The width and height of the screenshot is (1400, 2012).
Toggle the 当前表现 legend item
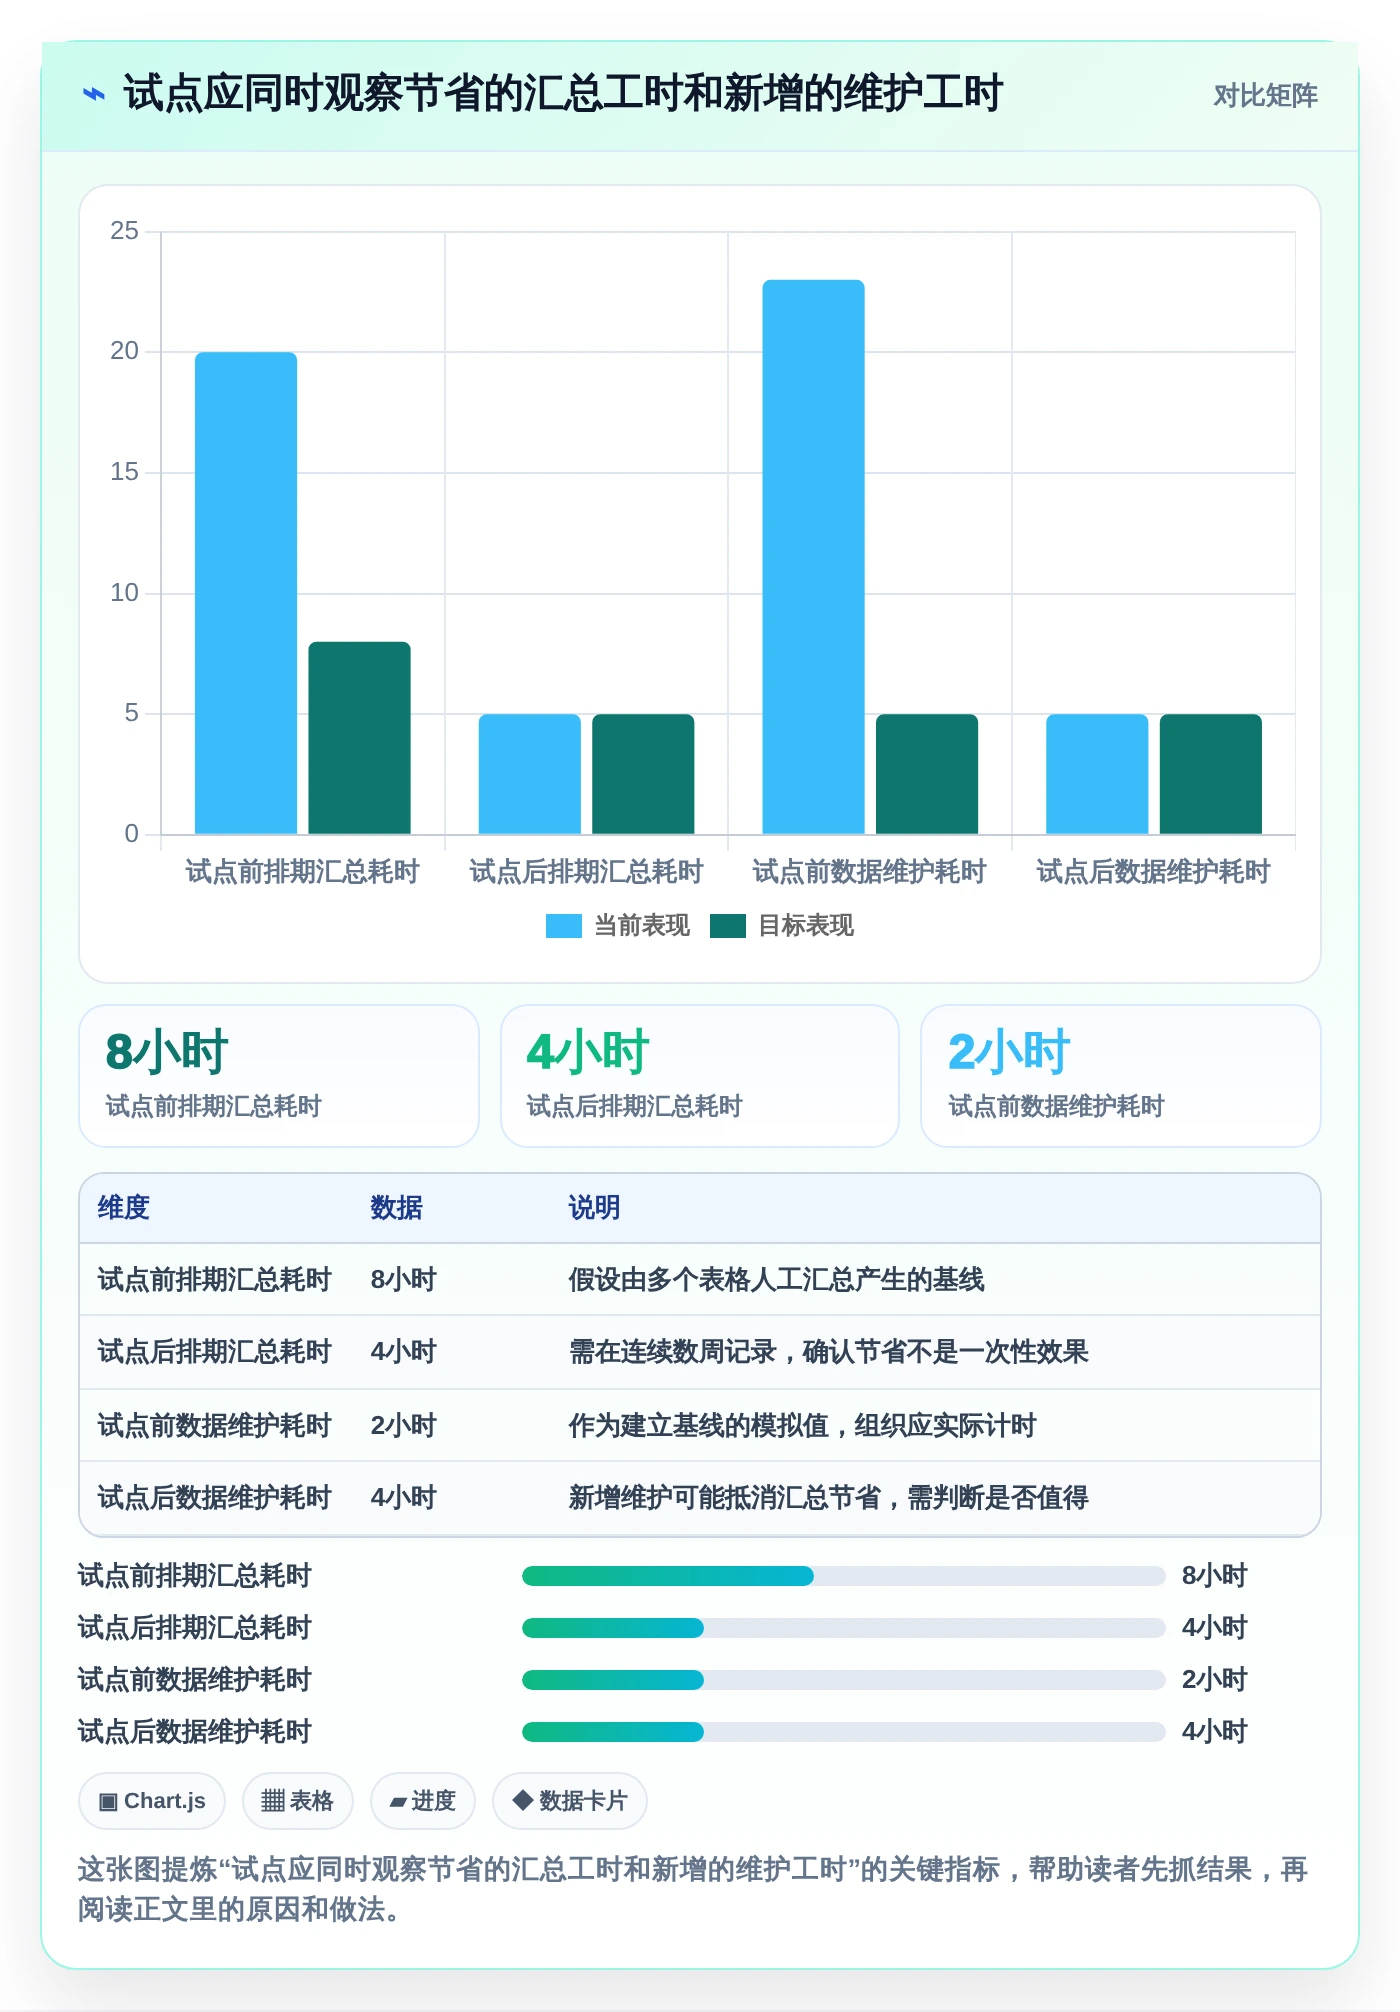coord(618,926)
